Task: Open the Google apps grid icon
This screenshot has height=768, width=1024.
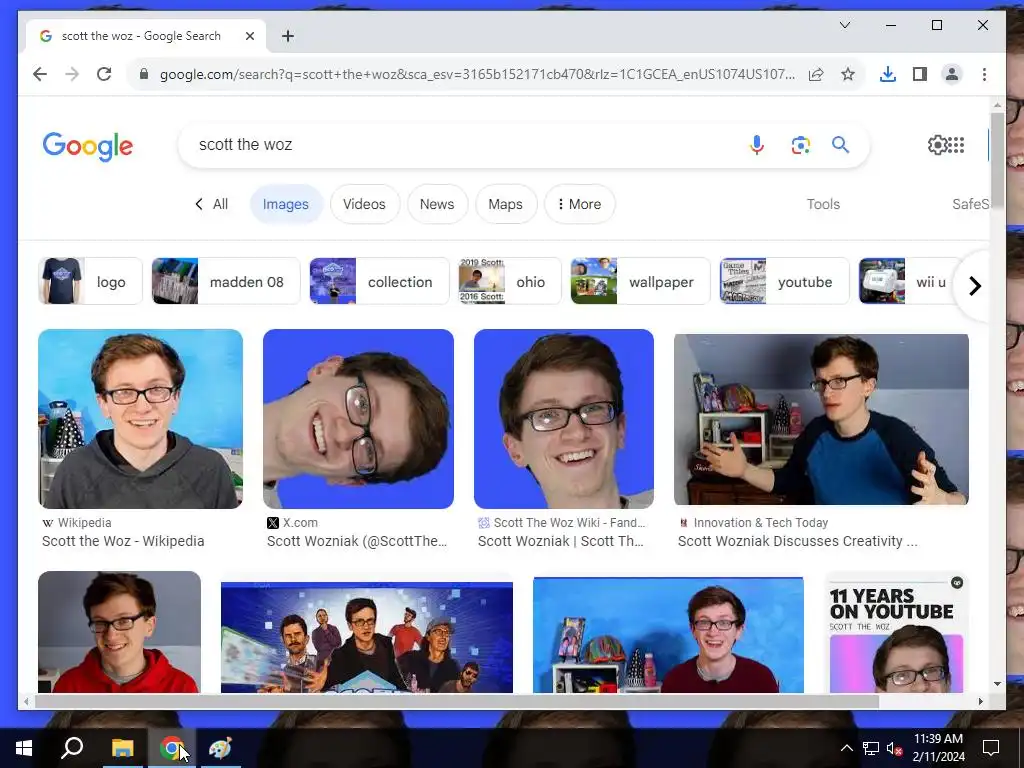Action: 957,145
